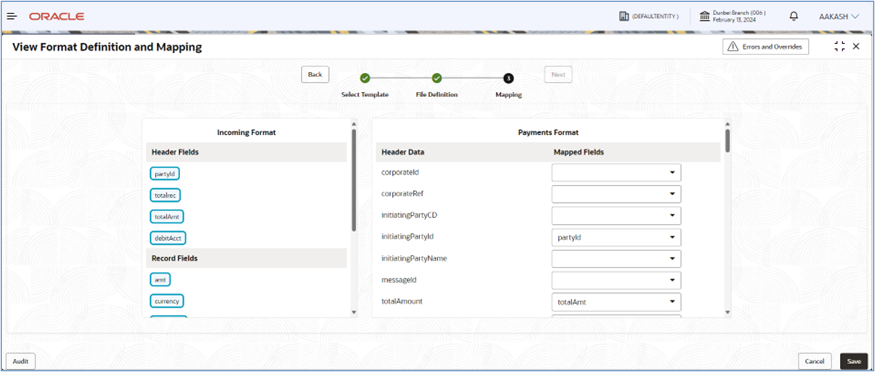Image resolution: width=875 pixels, height=372 pixels.
Task: Open initiatingPartyCD mapped field dropdown
Action: [x=616, y=216]
